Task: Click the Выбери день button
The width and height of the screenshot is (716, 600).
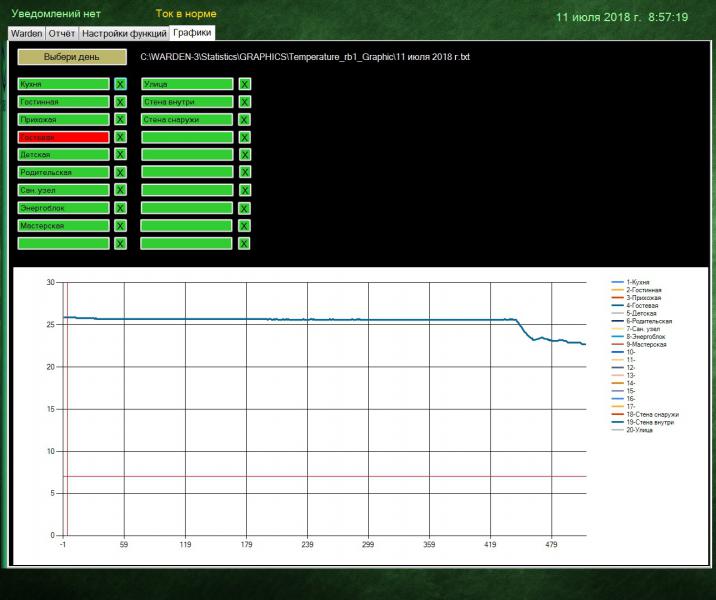Action: 72,57
